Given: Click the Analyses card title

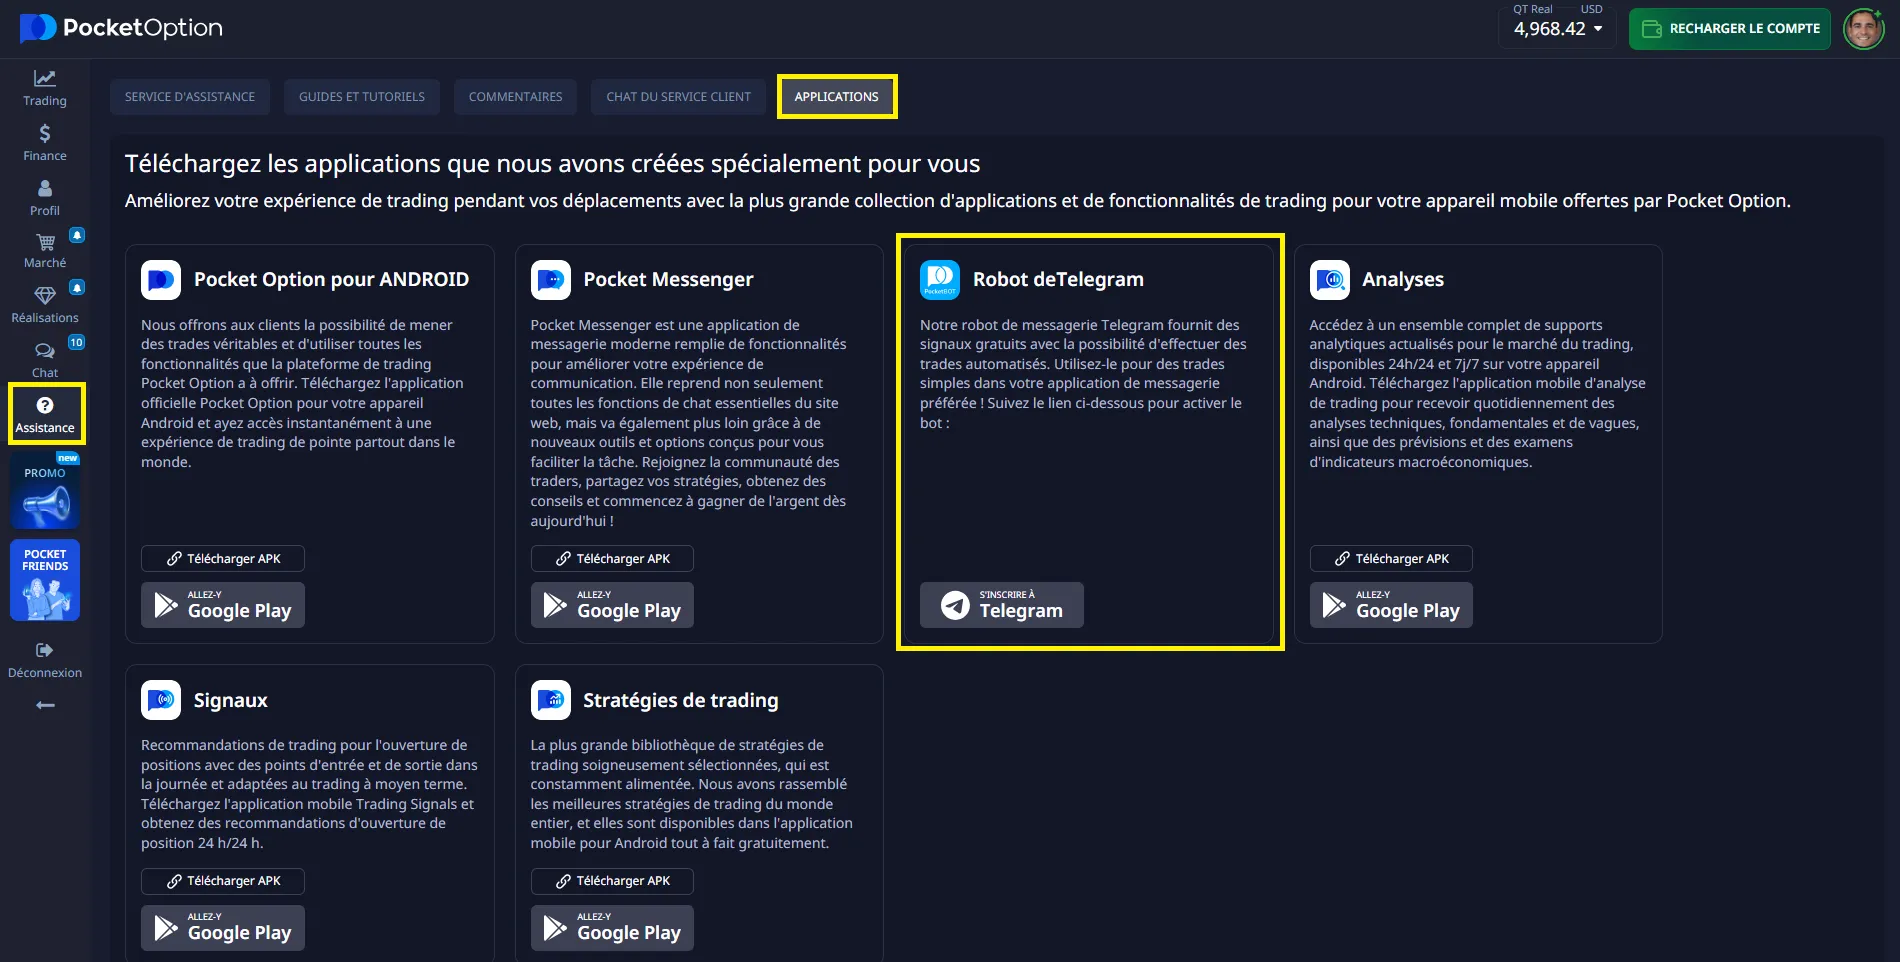Looking at the screenshot, I should tap(1403, 280).
